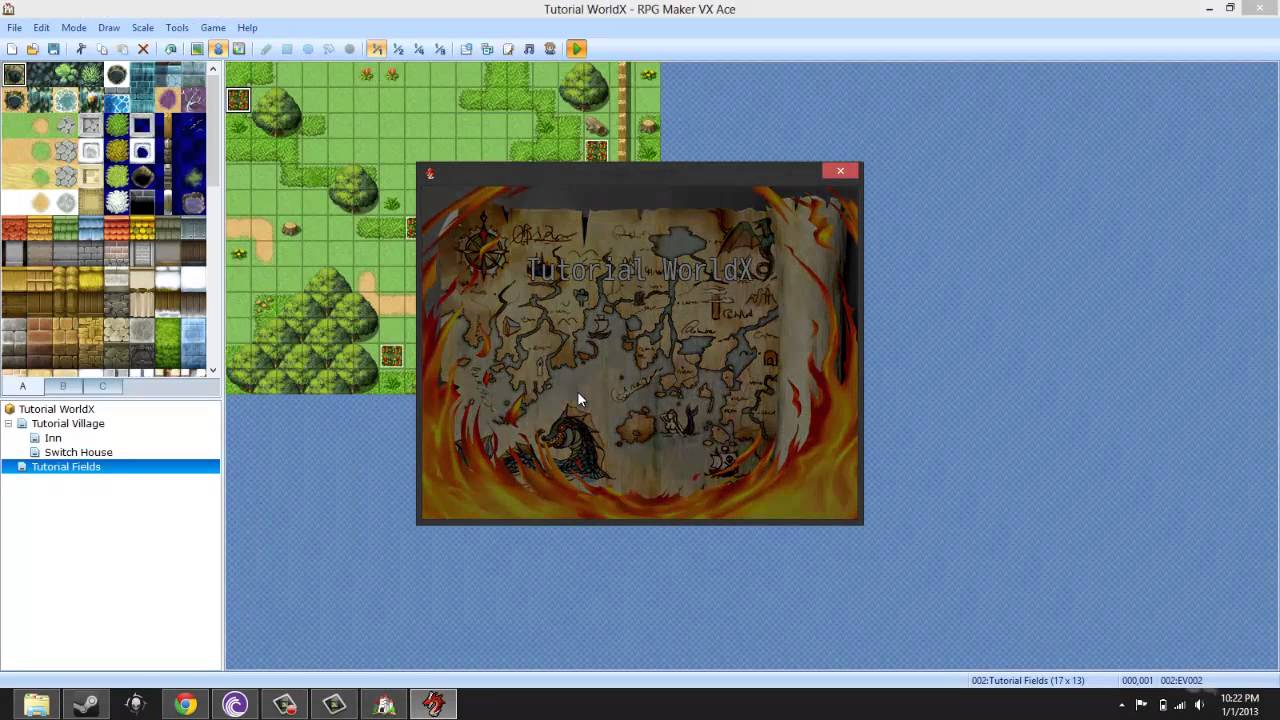The width and height of the screenshot is (1280, 720).
Task: Open the Sound Test music-note icon
Action: [529, 49]
